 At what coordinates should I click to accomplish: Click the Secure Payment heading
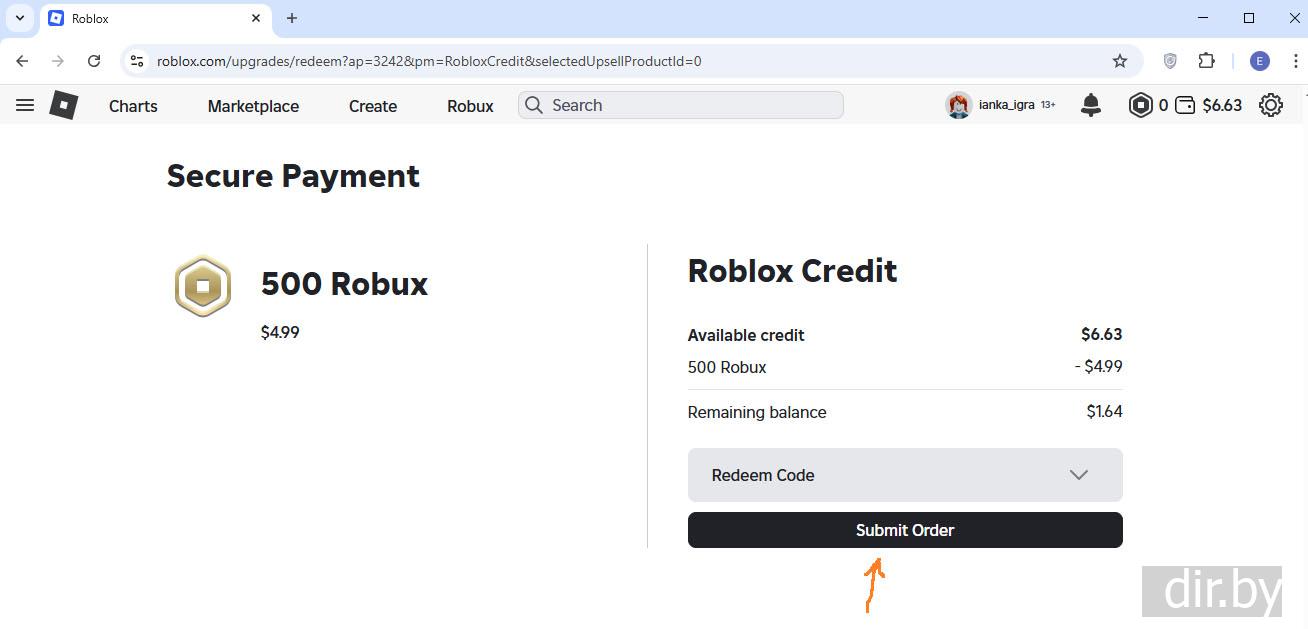coord(293,176)
